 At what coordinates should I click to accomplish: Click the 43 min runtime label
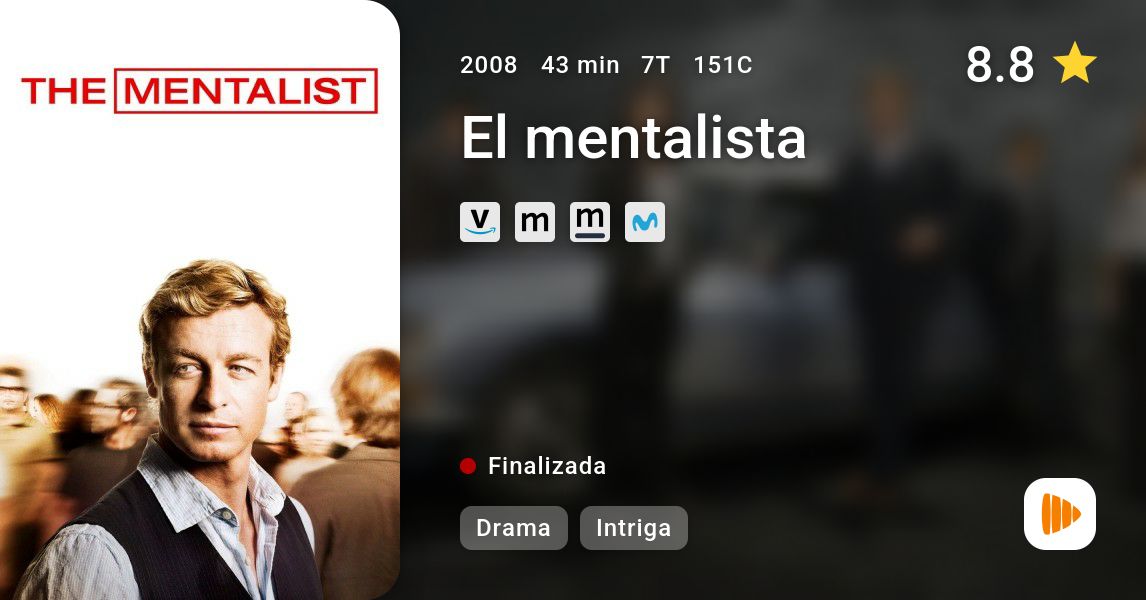click(580, 65)
